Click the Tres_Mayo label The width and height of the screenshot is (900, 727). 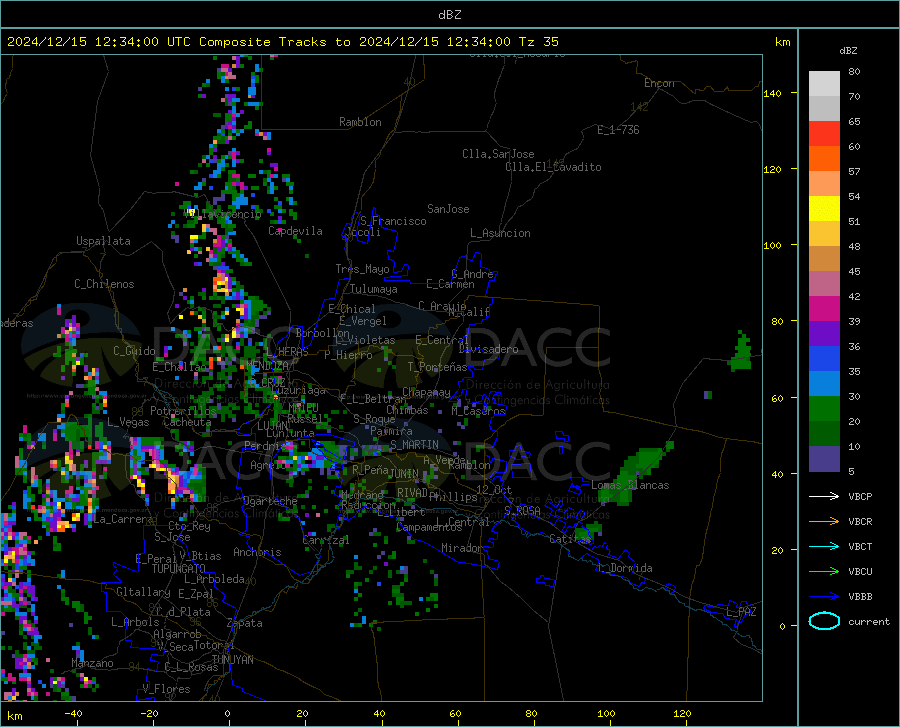[x=362, y=269]
